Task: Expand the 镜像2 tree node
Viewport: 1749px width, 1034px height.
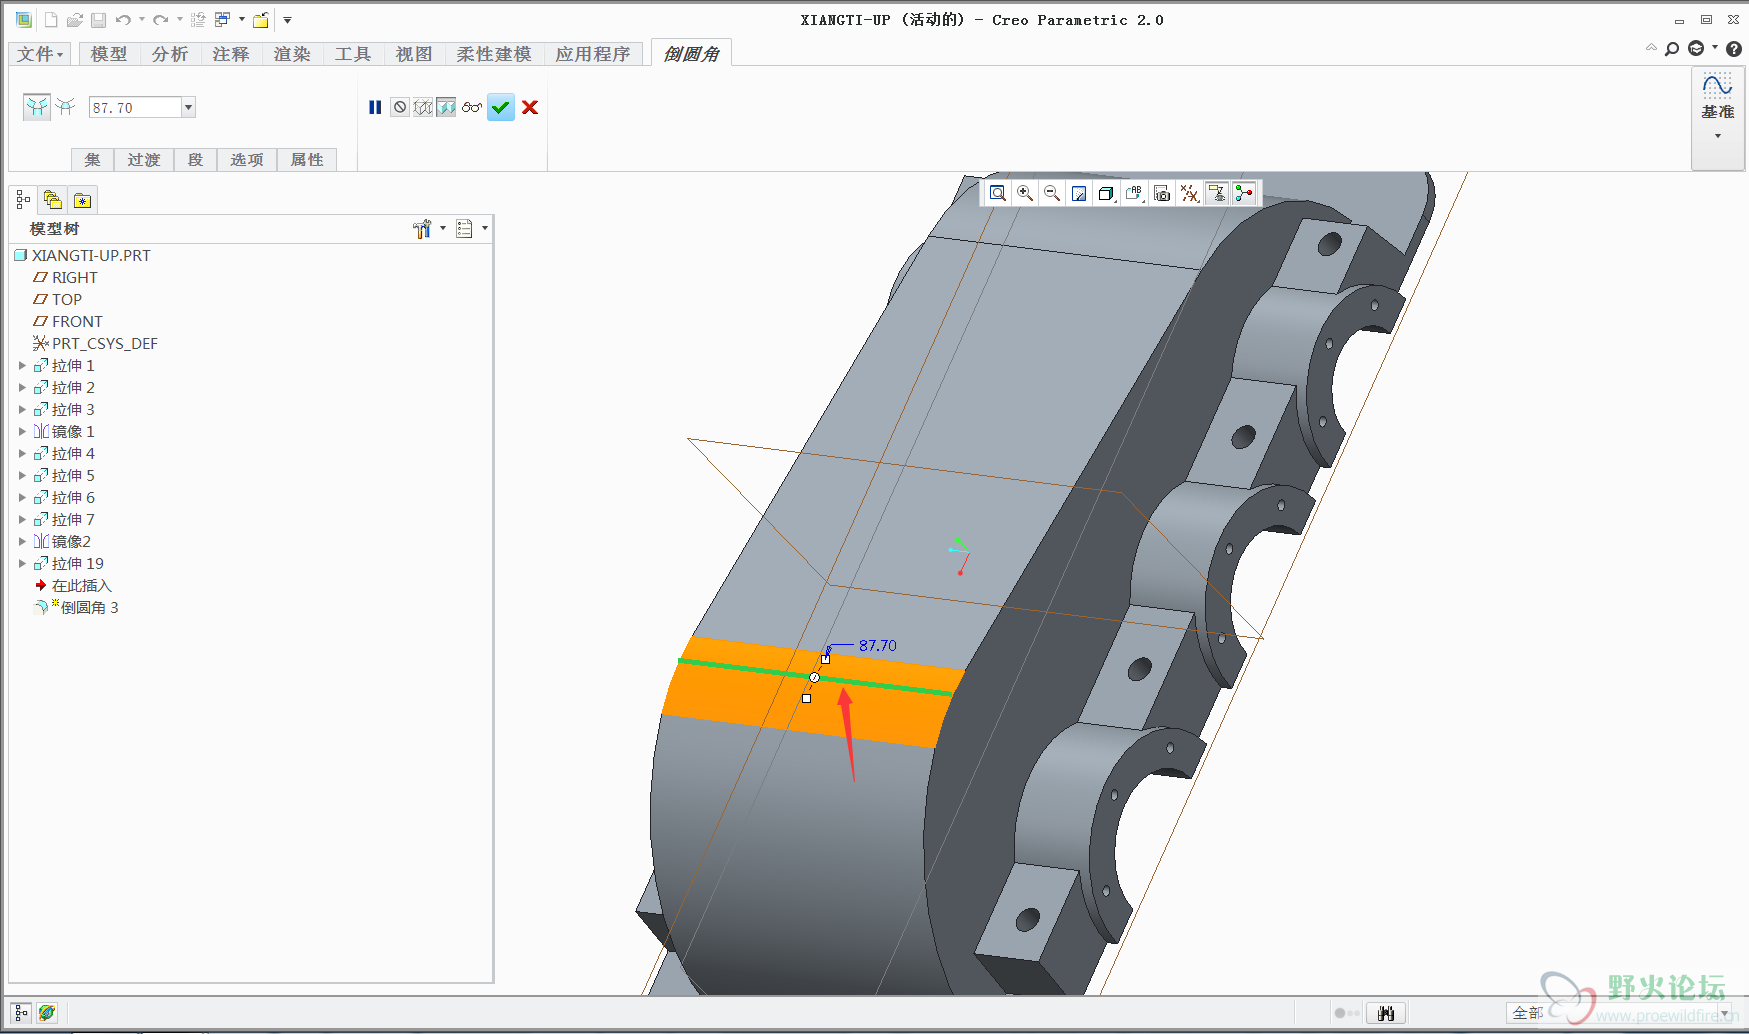Action: pyautogui.click(x=22, y=541)
